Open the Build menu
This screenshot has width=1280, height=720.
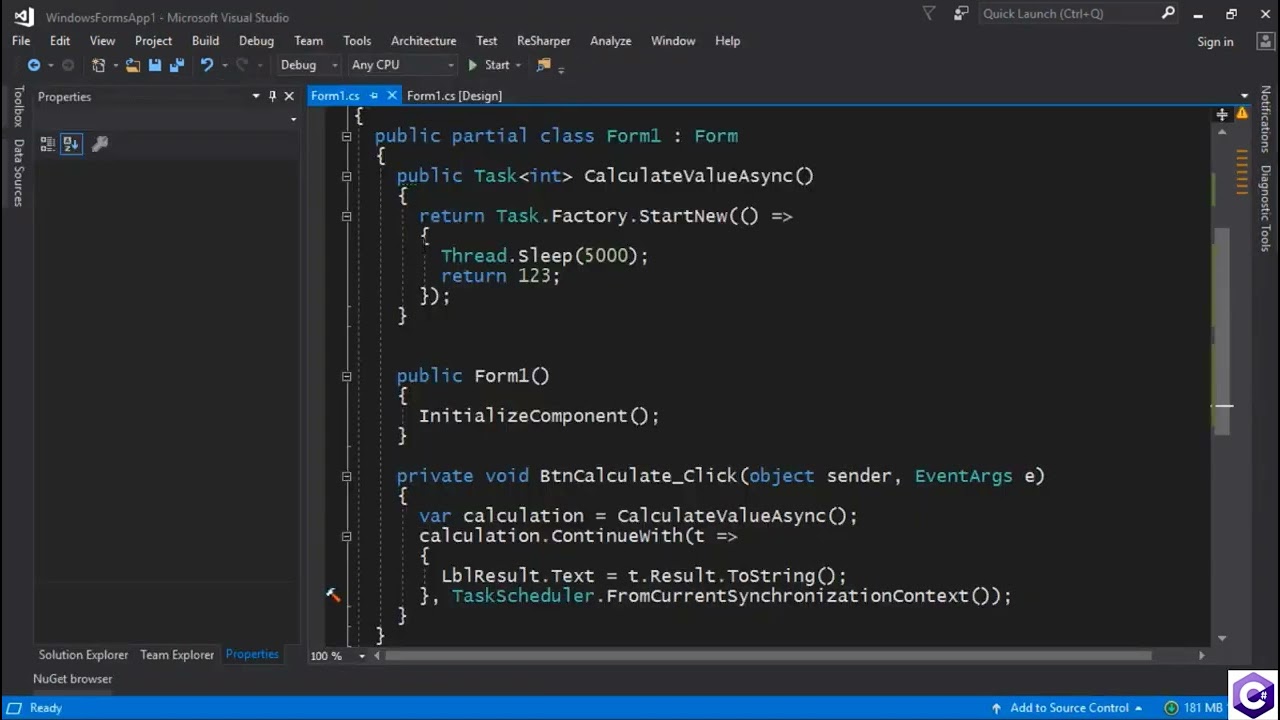pyautogui.click(x=205, y=41)
